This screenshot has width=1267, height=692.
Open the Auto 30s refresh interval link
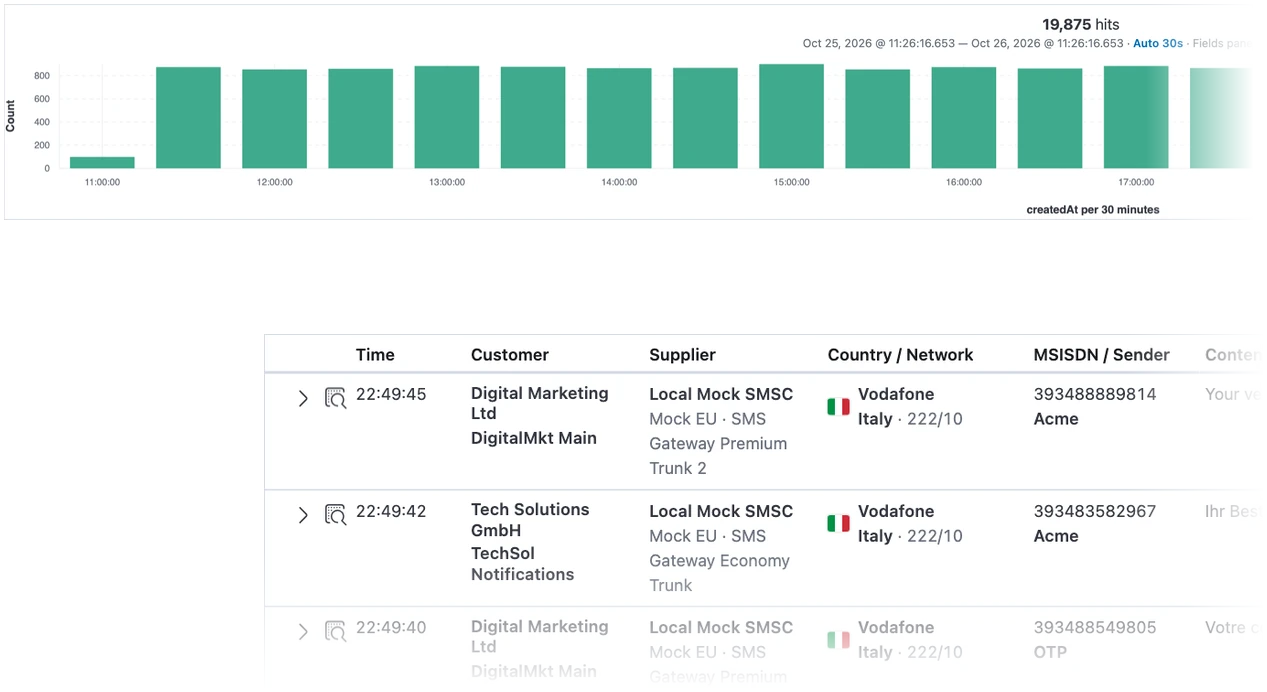1158,44
